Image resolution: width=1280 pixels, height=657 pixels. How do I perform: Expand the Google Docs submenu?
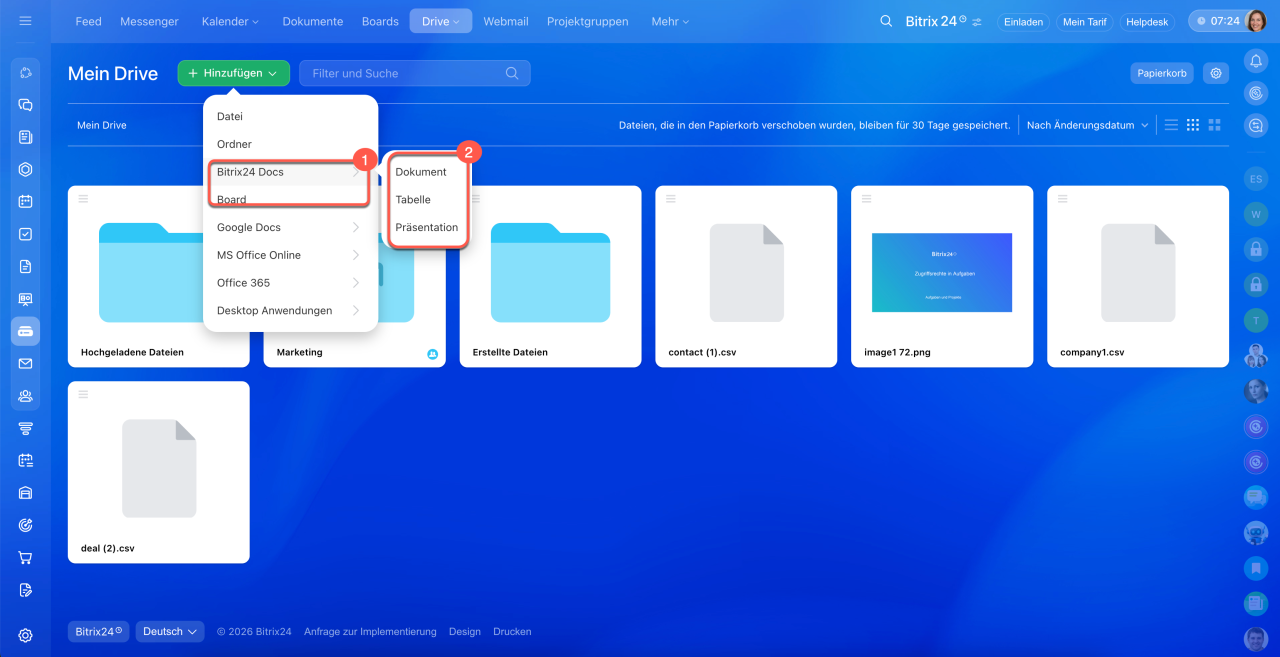(x=290, y=227)
